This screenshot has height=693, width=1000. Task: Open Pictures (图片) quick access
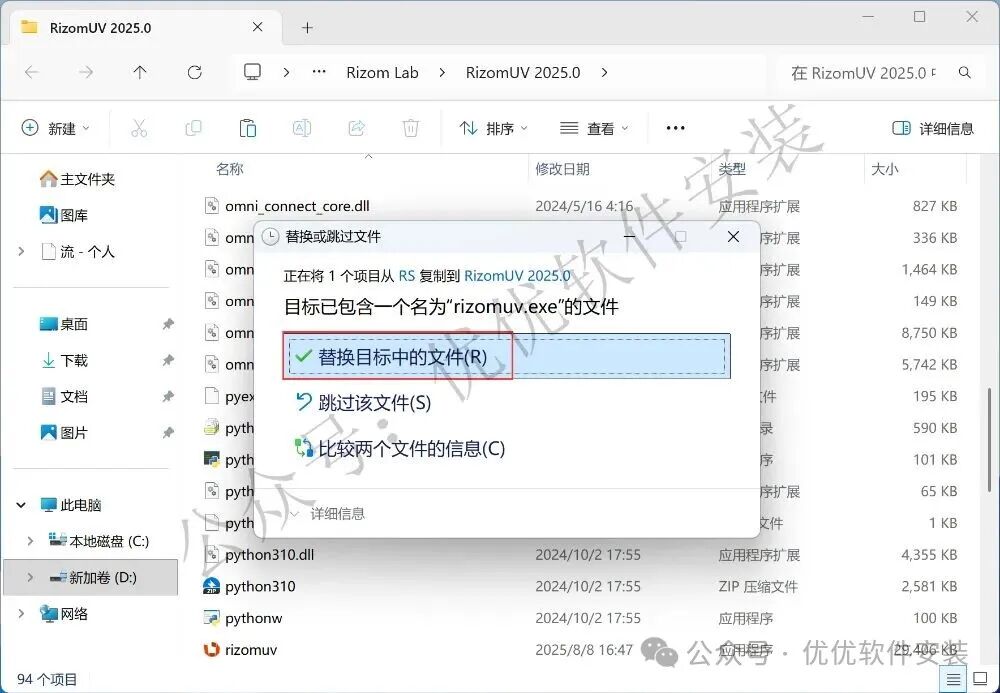64,433
